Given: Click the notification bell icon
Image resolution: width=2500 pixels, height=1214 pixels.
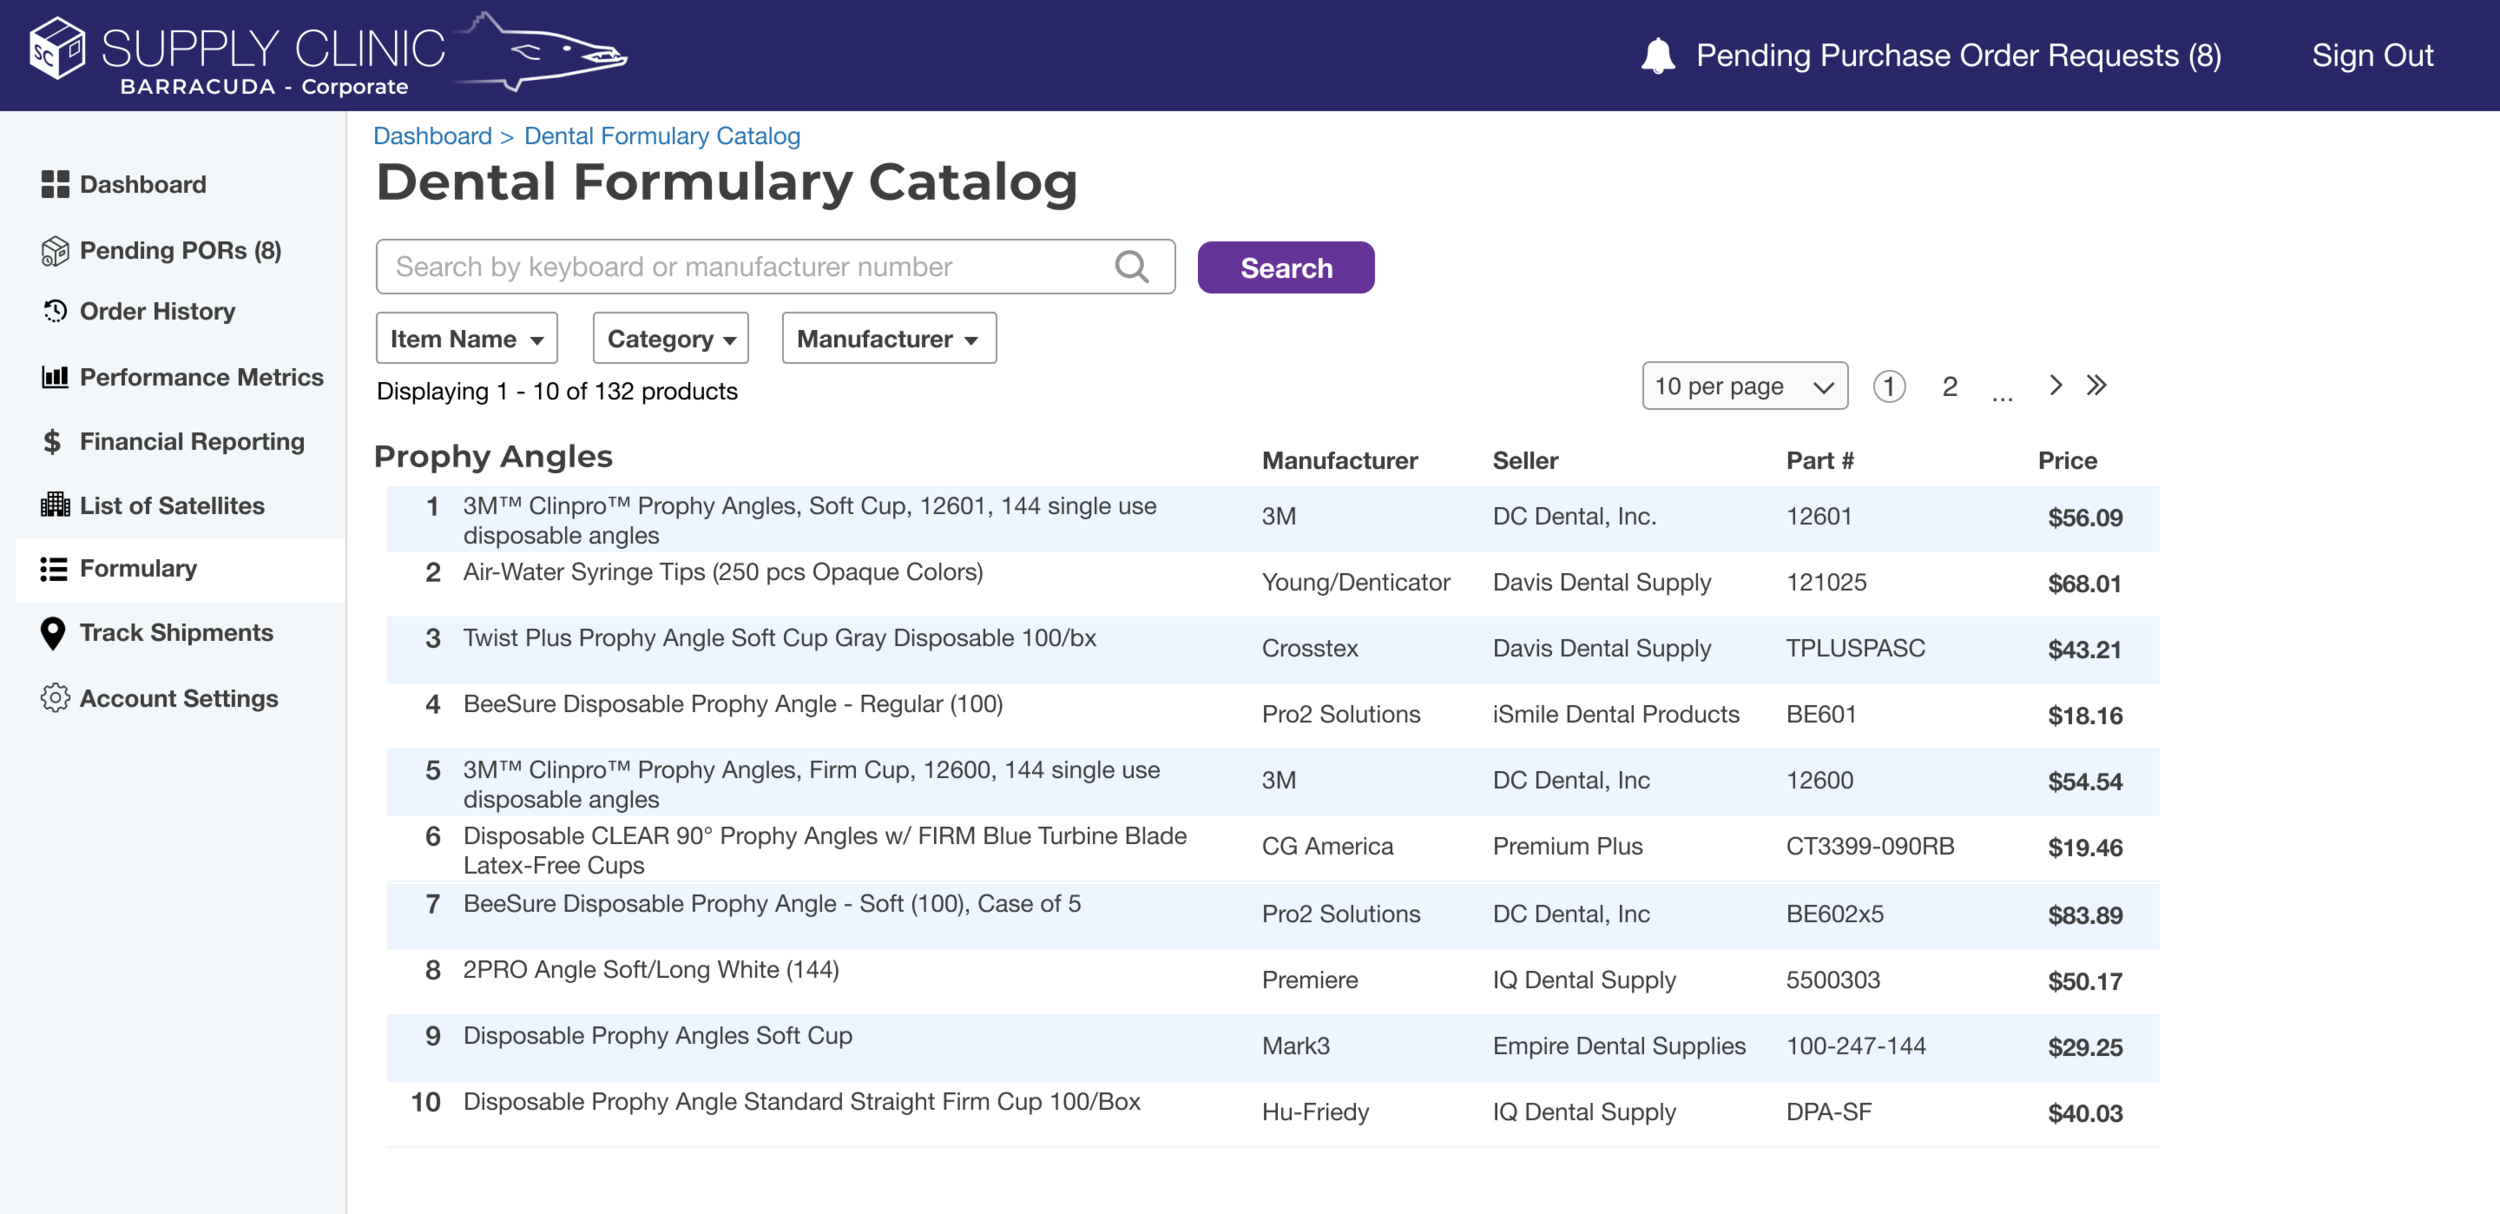Looking at the screenshot, I should coord(1658,55).
